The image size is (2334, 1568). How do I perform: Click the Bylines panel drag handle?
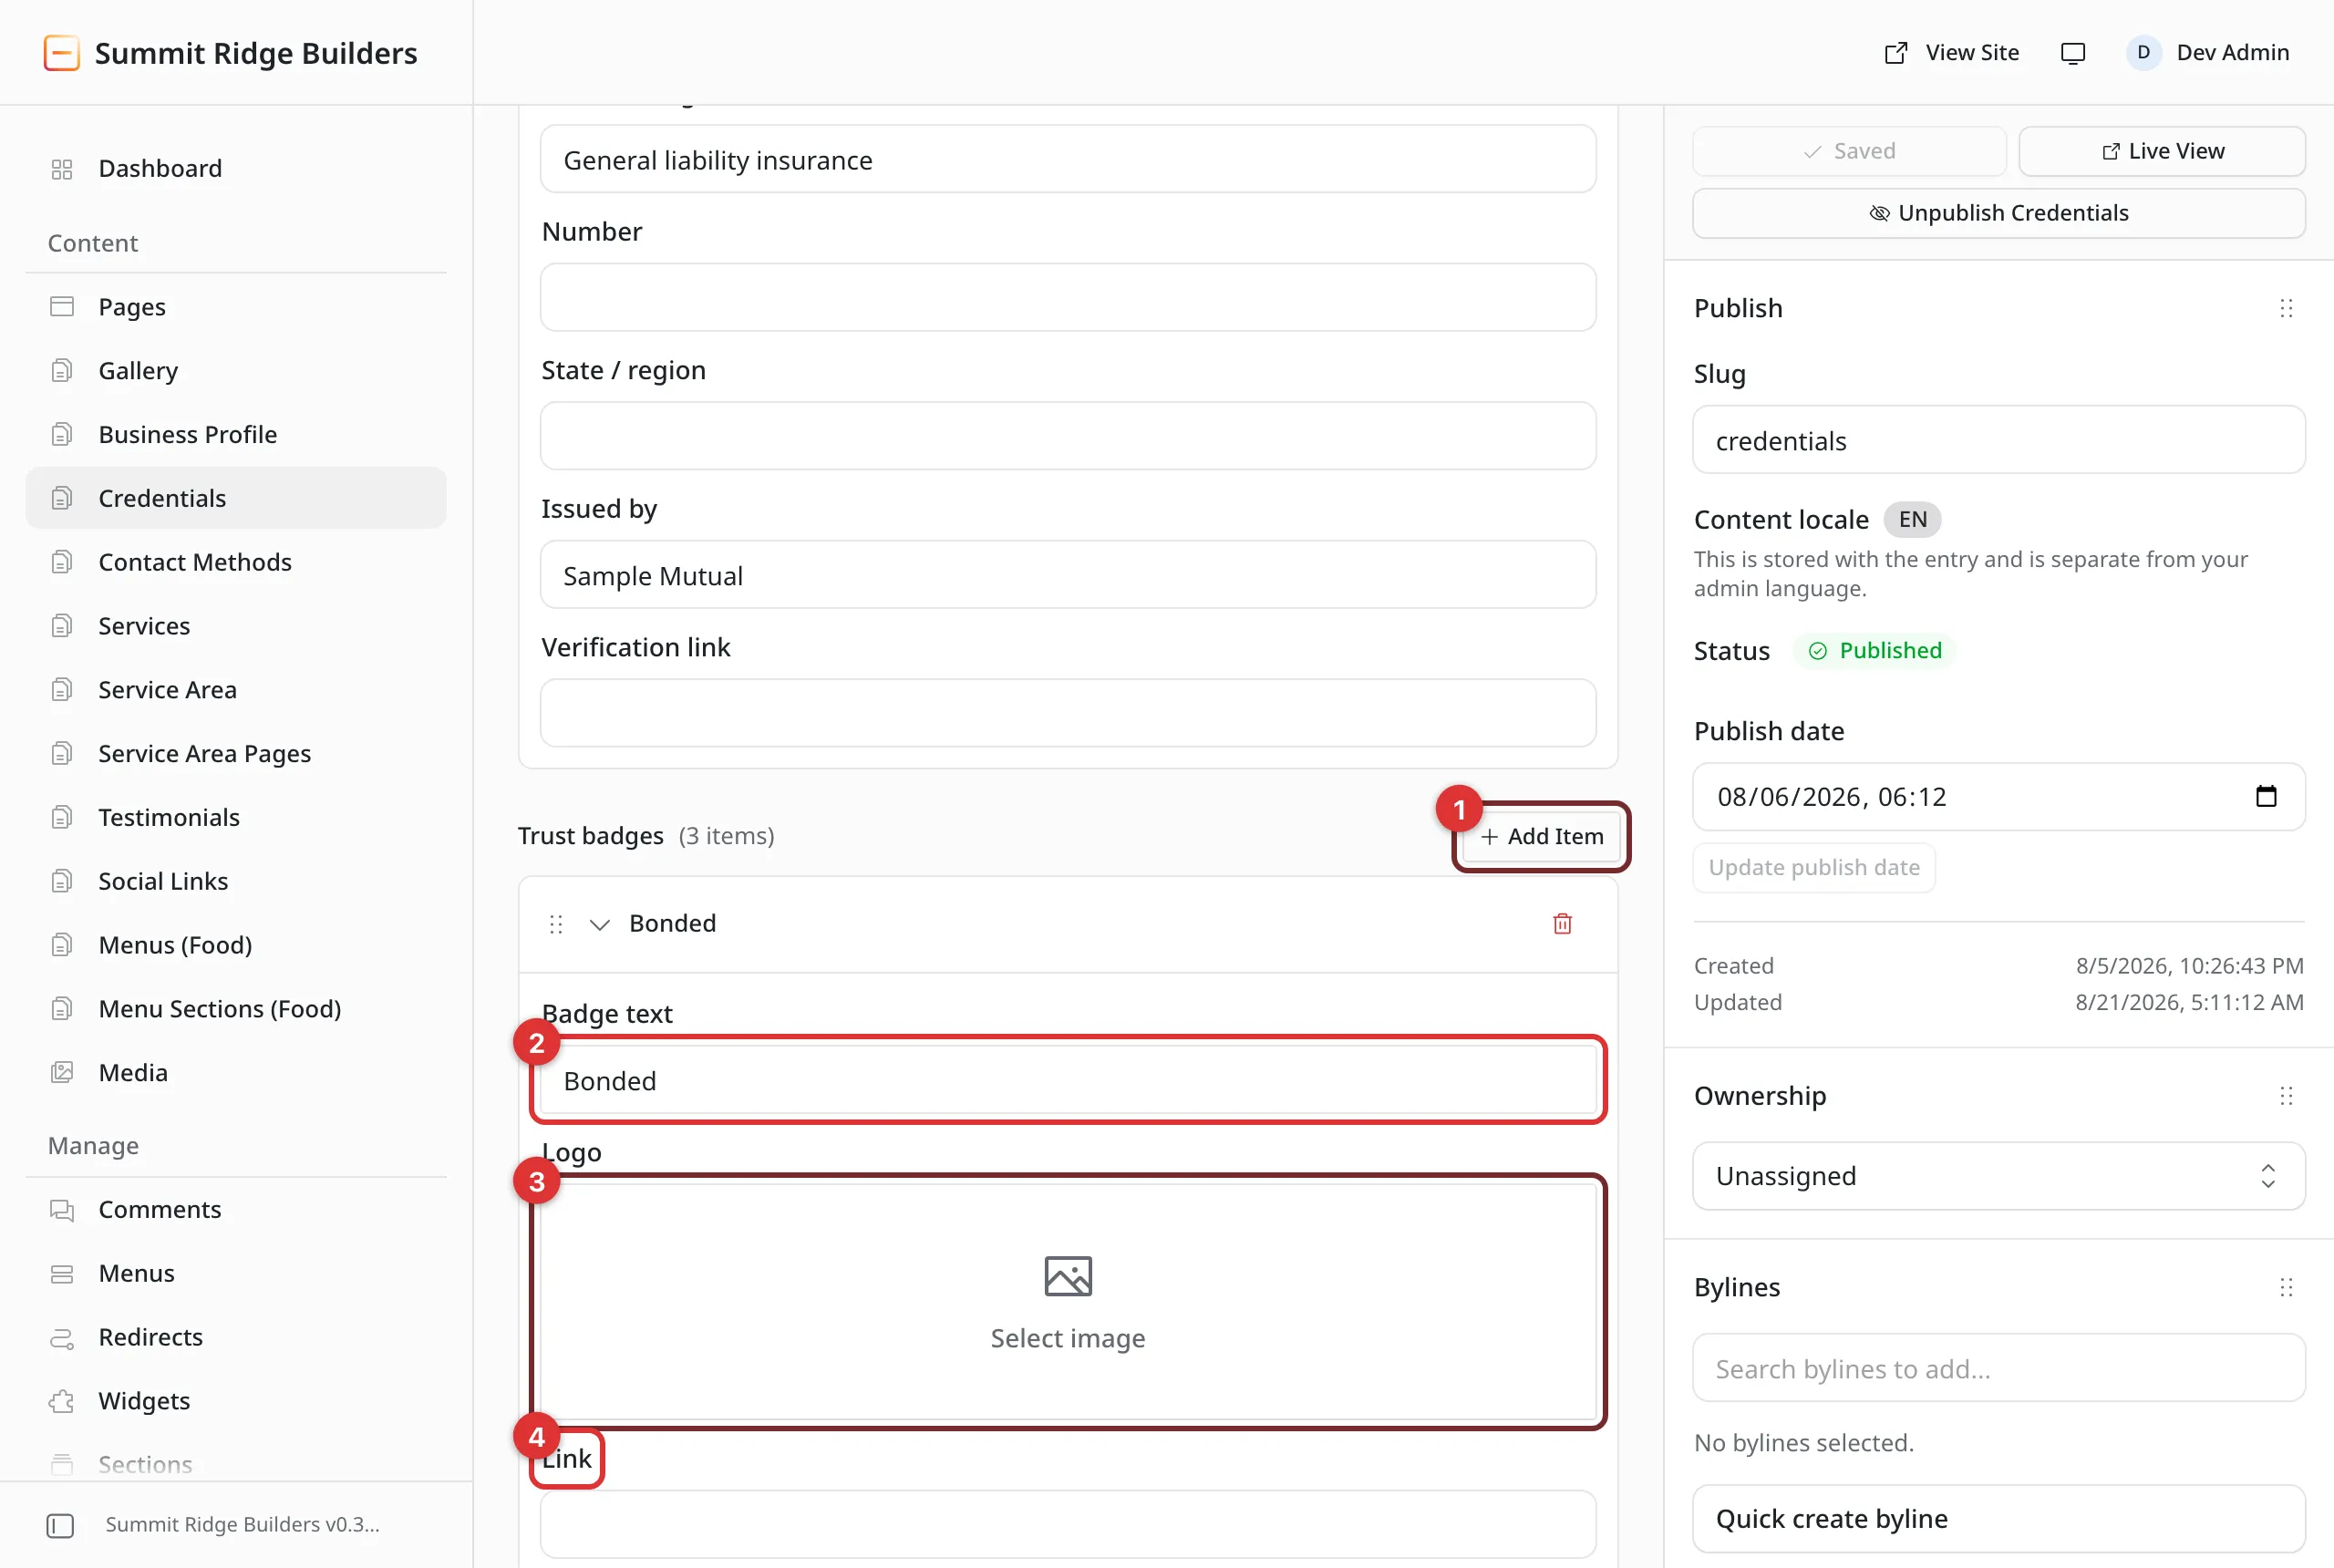(2286, 1287)
